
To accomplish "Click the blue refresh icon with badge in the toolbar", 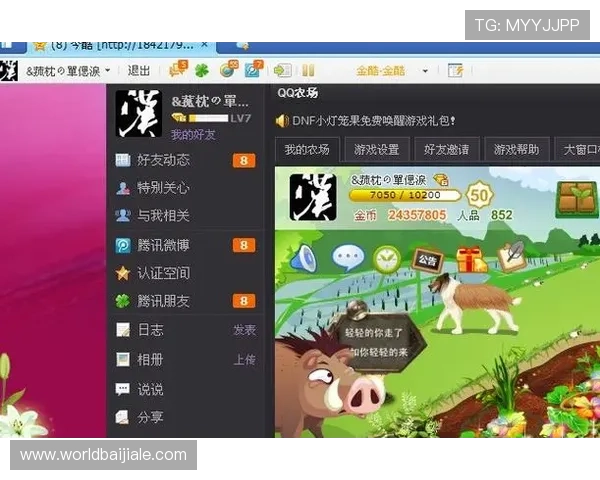I will [x=253, y=69].
